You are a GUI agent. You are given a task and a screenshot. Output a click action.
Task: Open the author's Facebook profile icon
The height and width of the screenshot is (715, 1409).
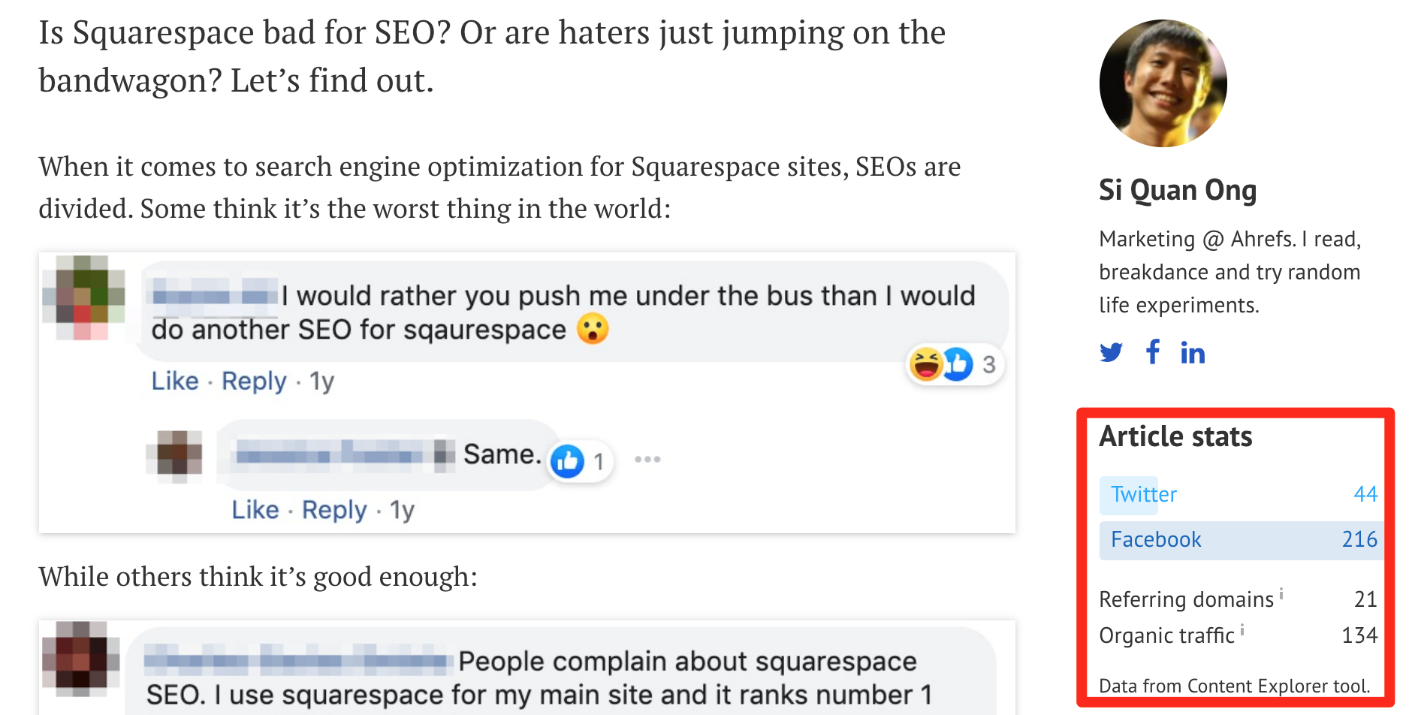1153,352
